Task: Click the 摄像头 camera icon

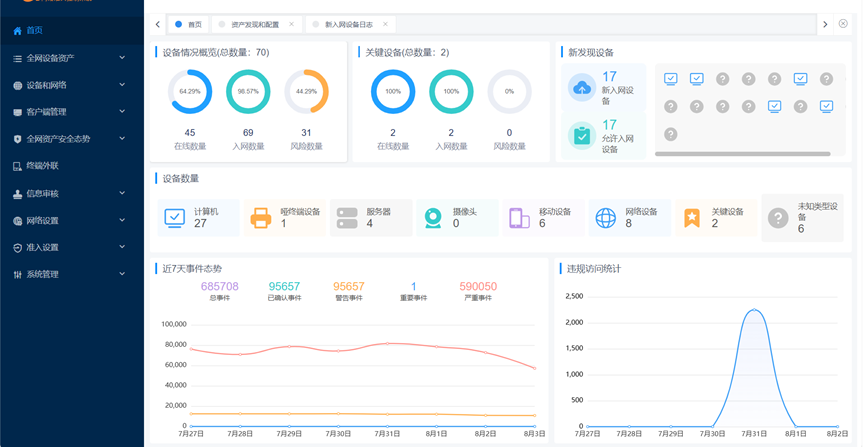Action: [433, 218]
